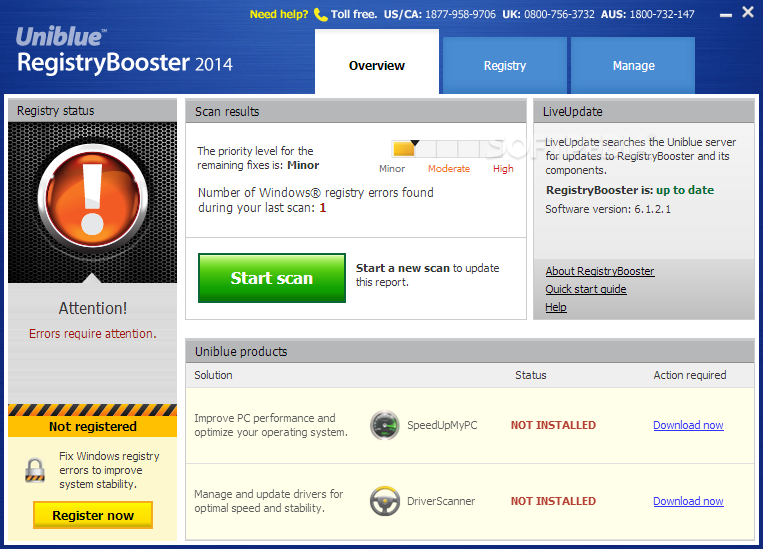Click 'Start a new scan to update' text
763x549 pixels.
coord(427,275)
